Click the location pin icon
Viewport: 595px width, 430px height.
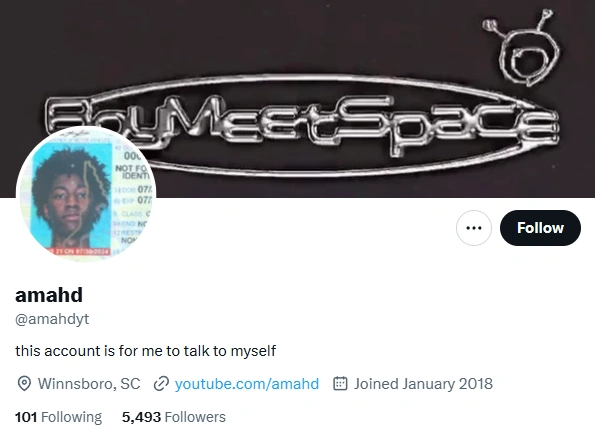[x=24, y=384]
